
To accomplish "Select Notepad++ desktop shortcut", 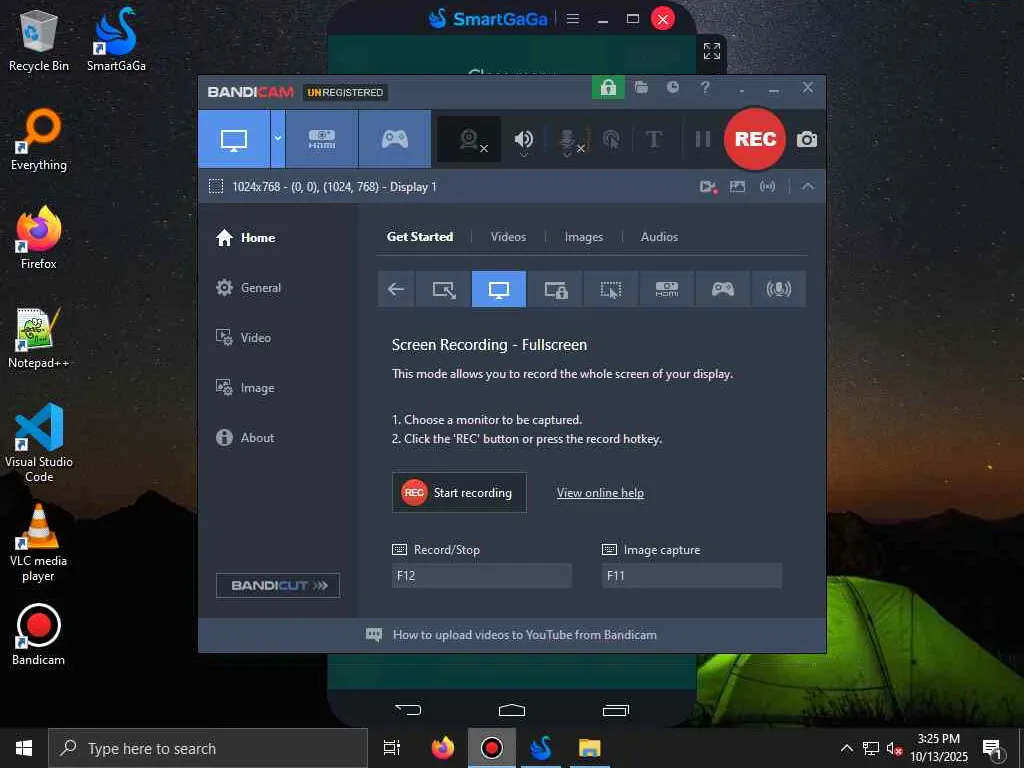I will (39, 338).
